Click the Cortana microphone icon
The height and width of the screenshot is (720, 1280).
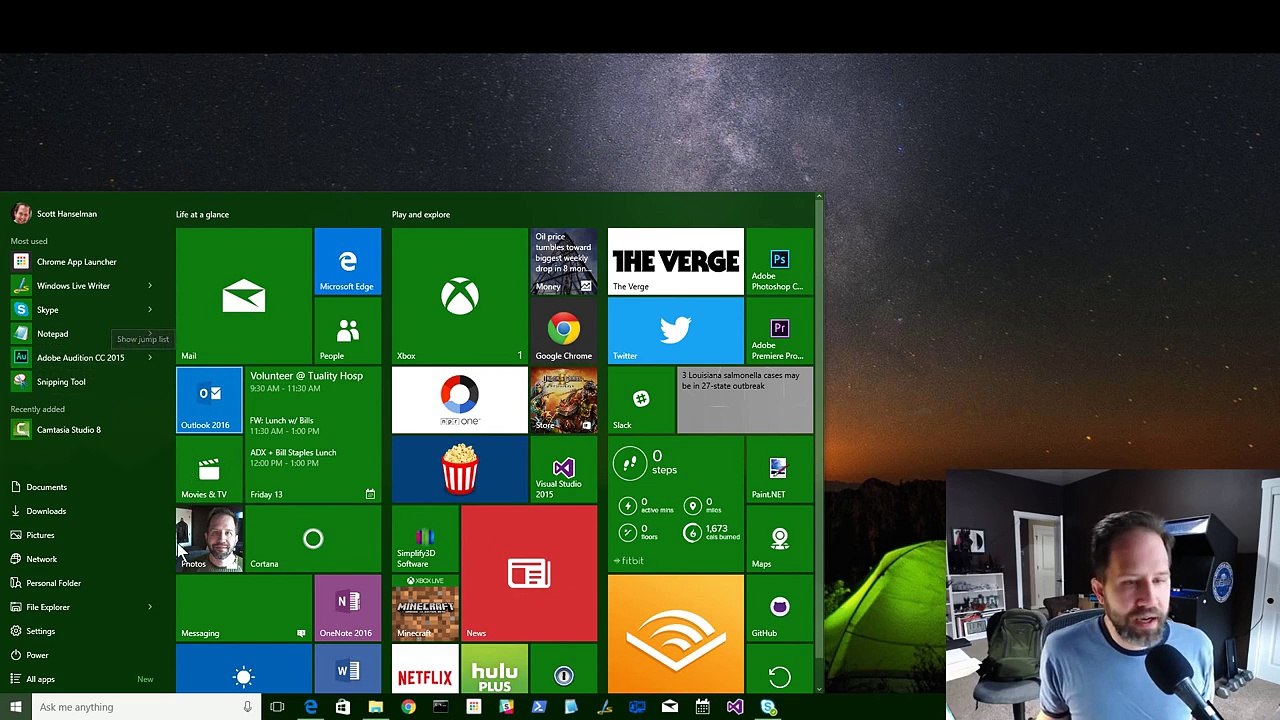[x=247, y=707]
